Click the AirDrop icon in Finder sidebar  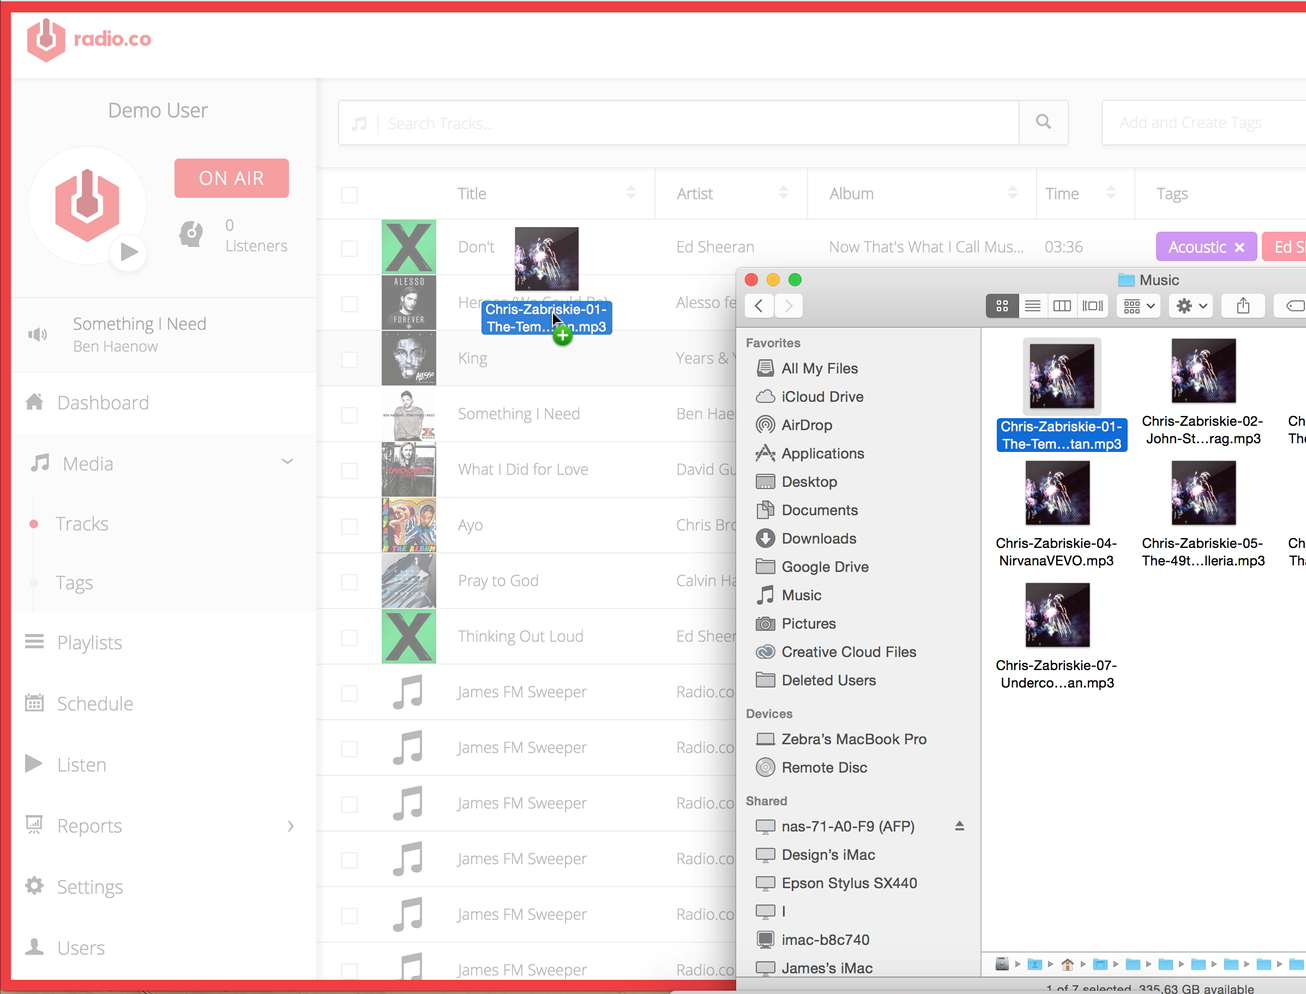point(765,425)
